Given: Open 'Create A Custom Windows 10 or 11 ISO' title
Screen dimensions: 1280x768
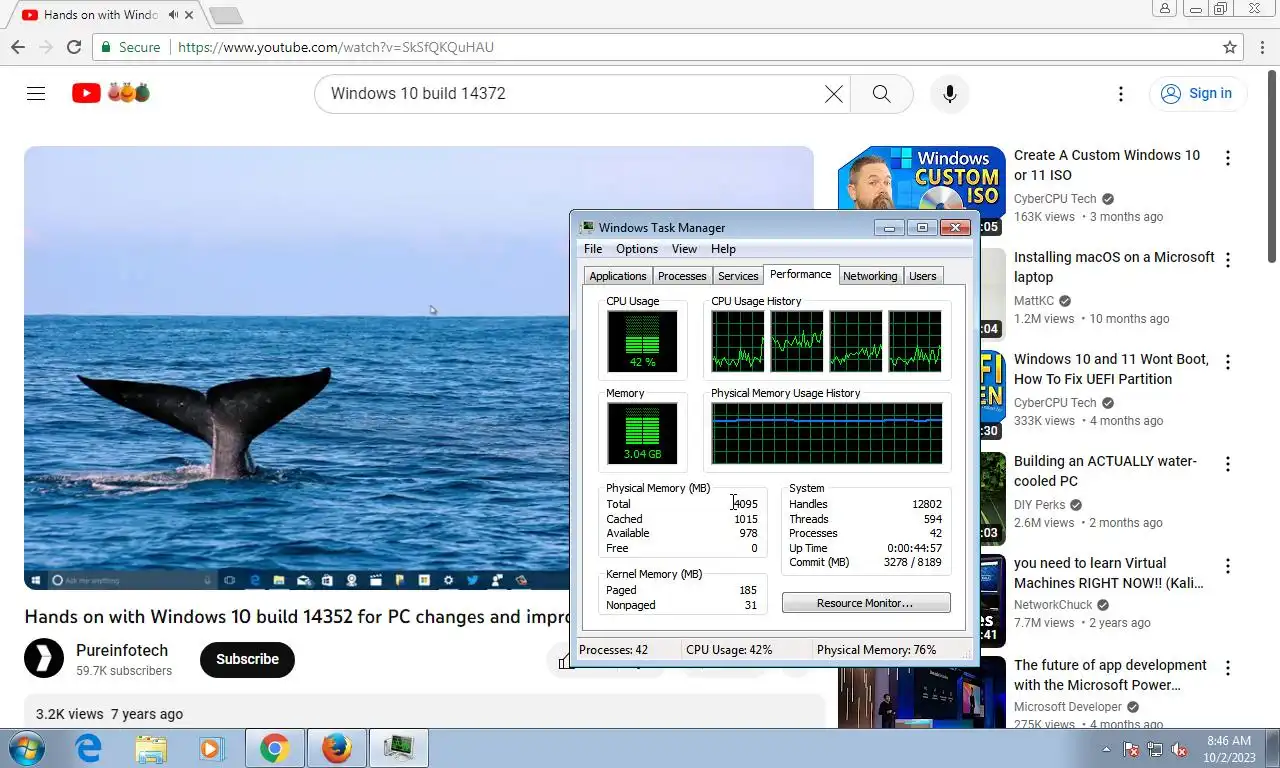Looking at the screenshot, I should click(x=1107, y=165).
